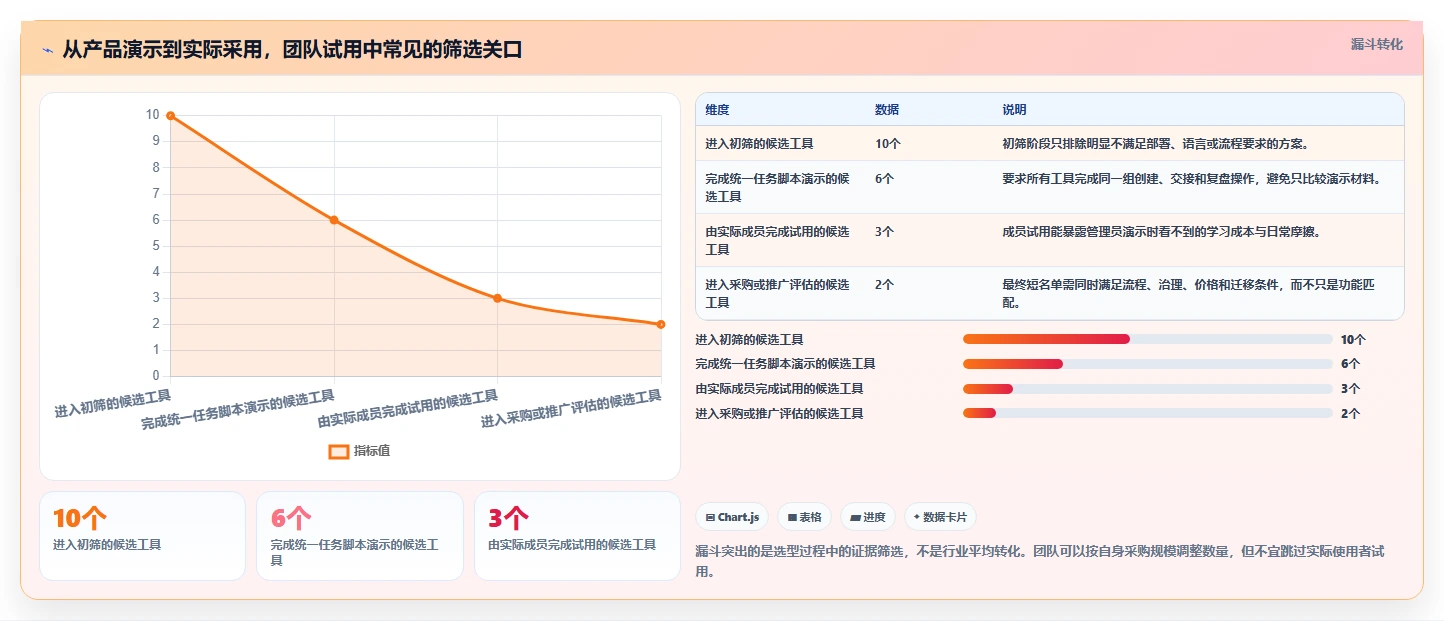The width and height of the screenshot is (1444, 621).
Task: Select the 进度 chip
Action: pos(868,517)
